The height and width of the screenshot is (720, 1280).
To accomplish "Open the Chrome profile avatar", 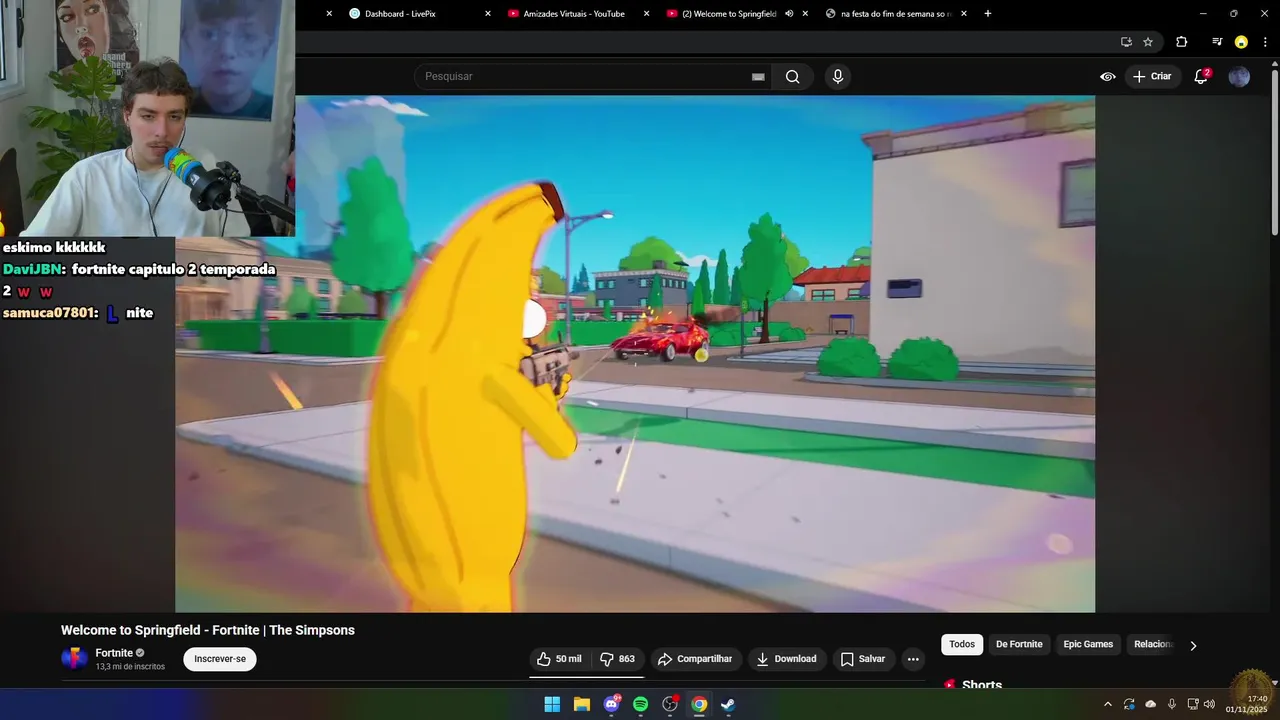I will [x=1241, y=42].
